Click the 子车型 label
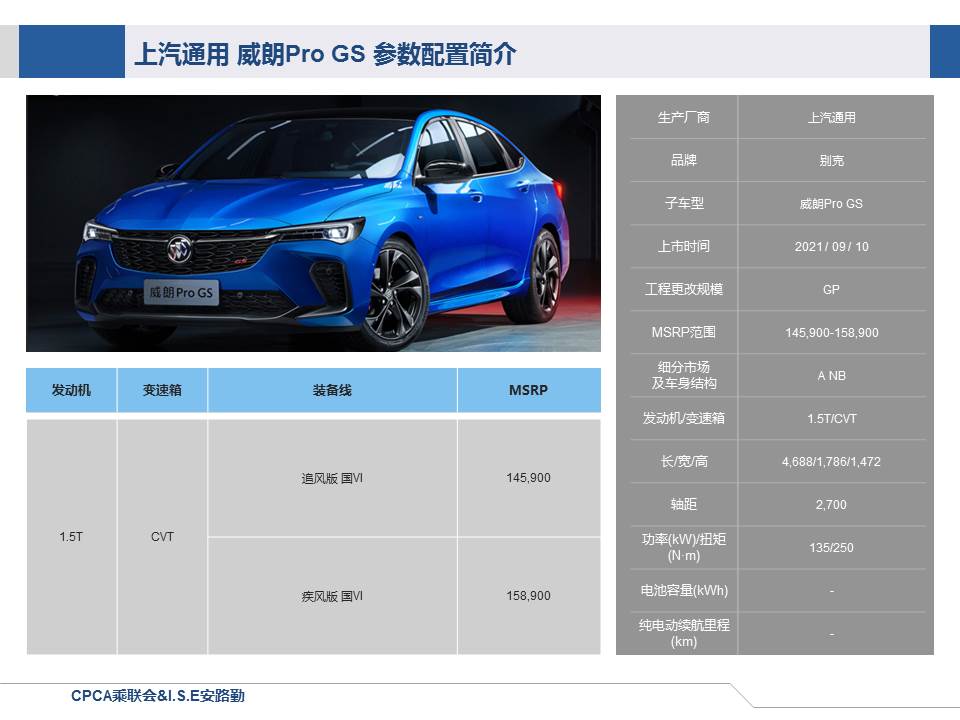Image resolution: width=960 pixels, height=720 pixels. [684, 203]
